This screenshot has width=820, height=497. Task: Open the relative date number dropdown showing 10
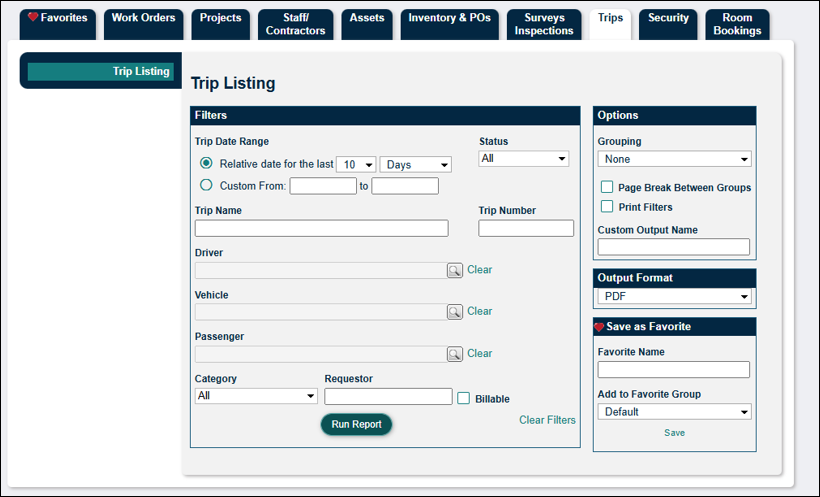click(x=356, y=164)
